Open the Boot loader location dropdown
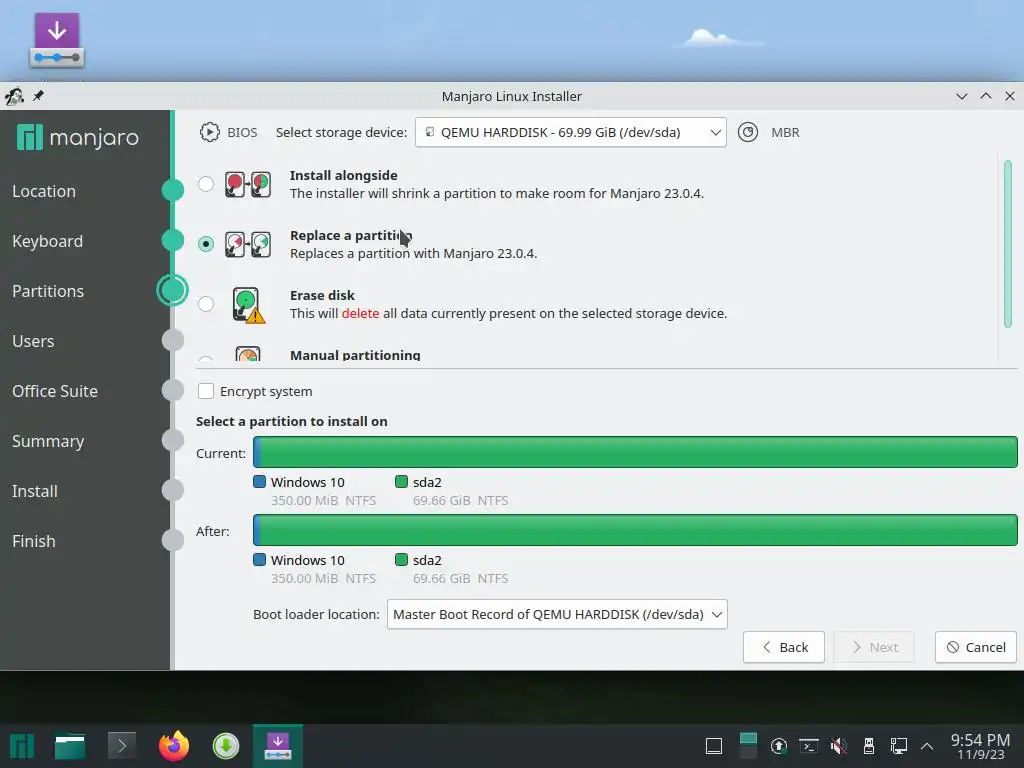The image size is (1024, 768). 557,615
